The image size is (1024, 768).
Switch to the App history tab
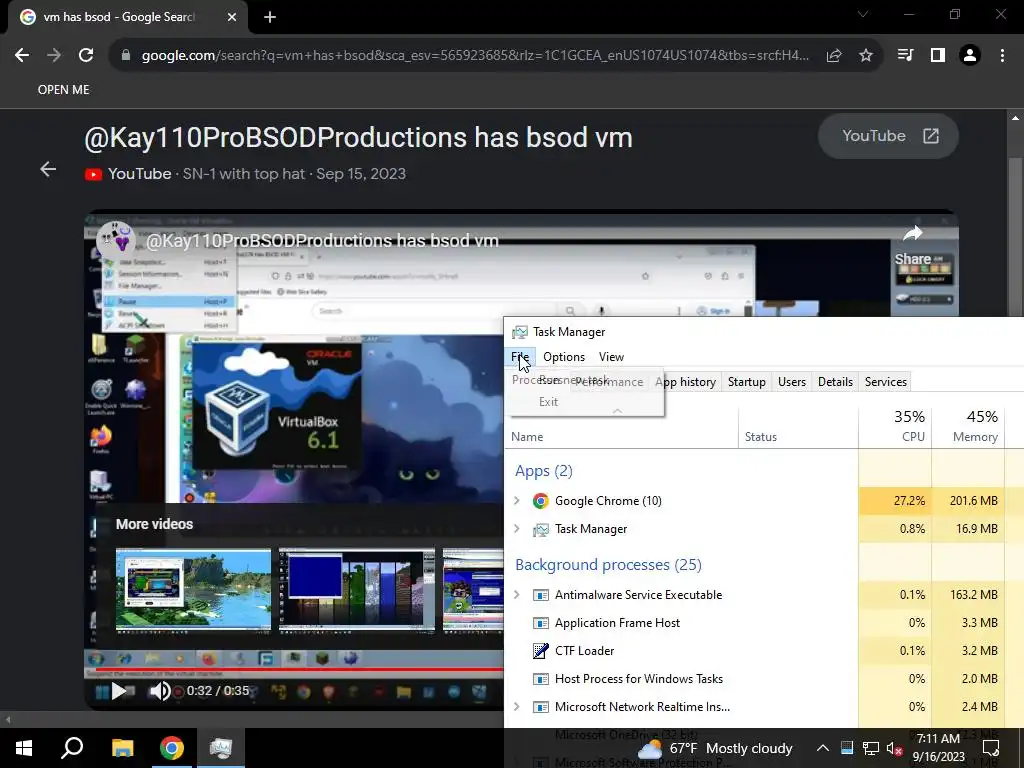(685, 381)
